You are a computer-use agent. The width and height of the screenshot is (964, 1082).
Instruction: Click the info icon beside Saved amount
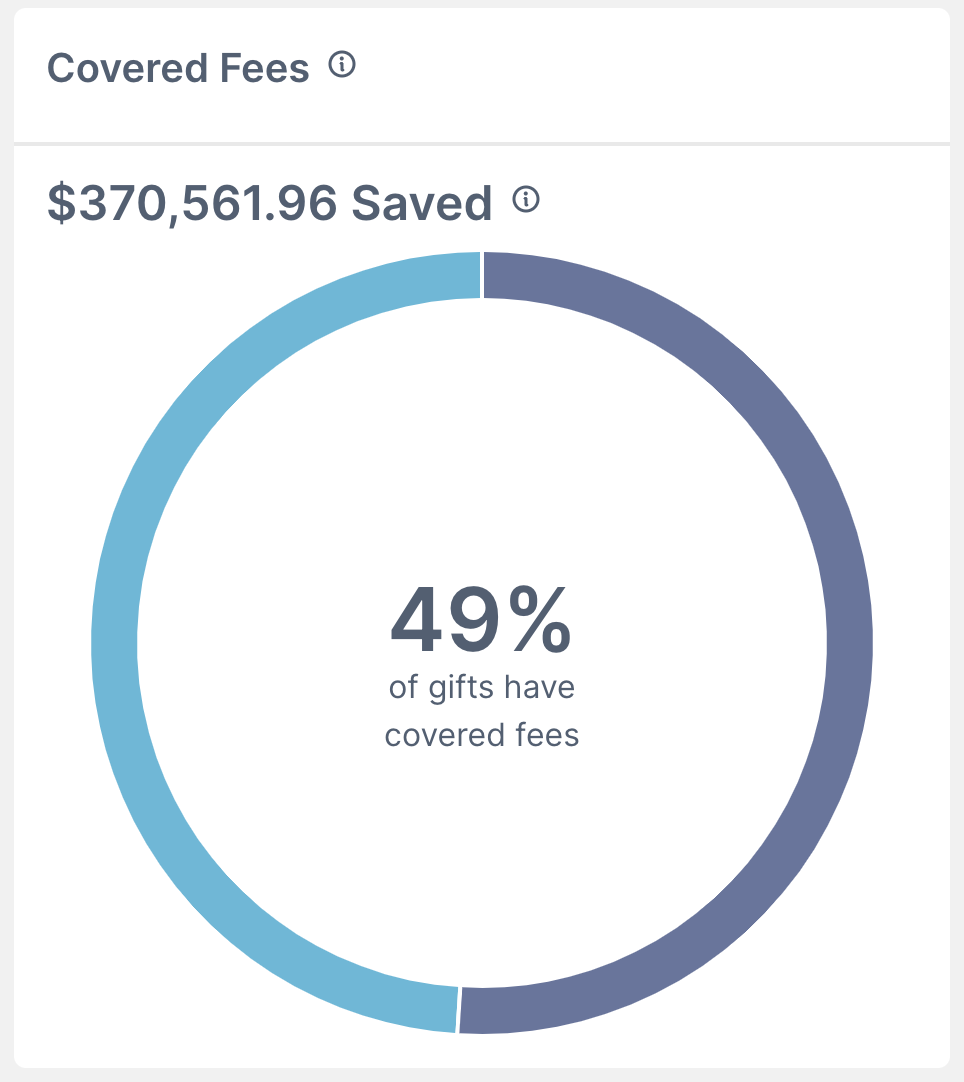(526, 199)
